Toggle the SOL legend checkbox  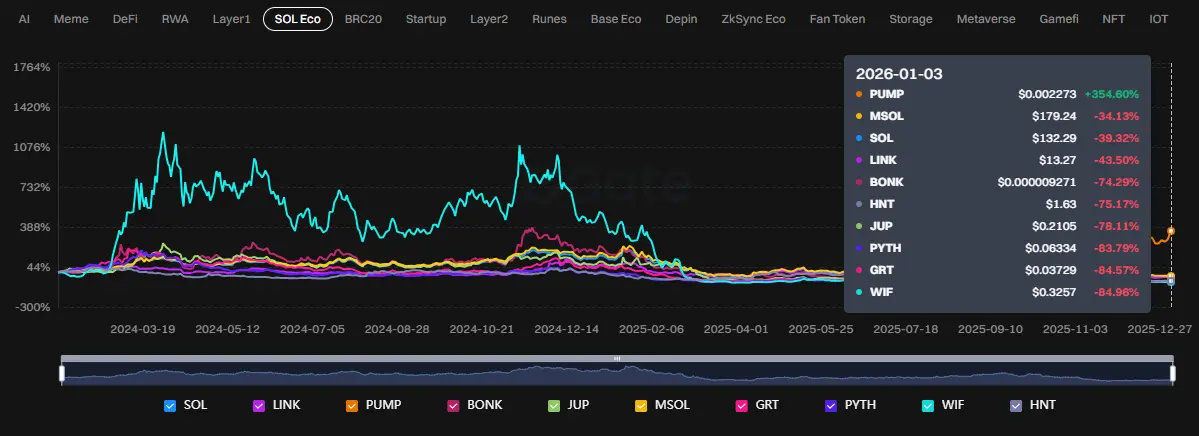(x=170, y=405)
